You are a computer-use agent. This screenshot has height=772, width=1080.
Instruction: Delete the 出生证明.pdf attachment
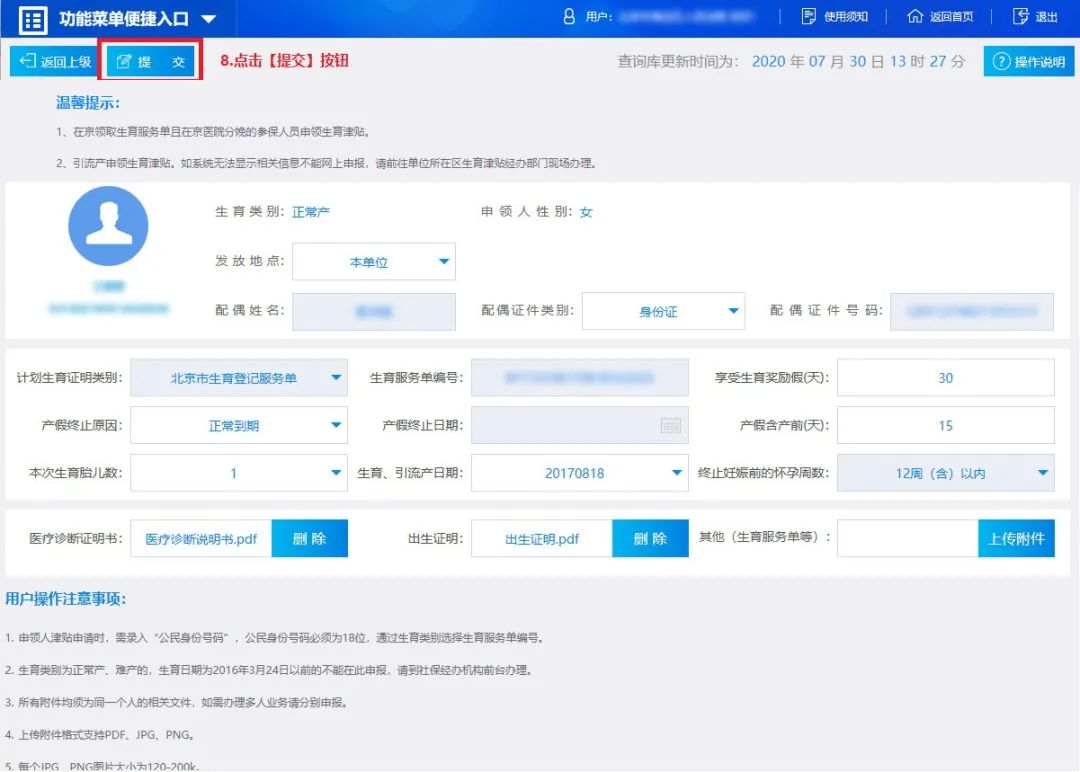[650, 538]
